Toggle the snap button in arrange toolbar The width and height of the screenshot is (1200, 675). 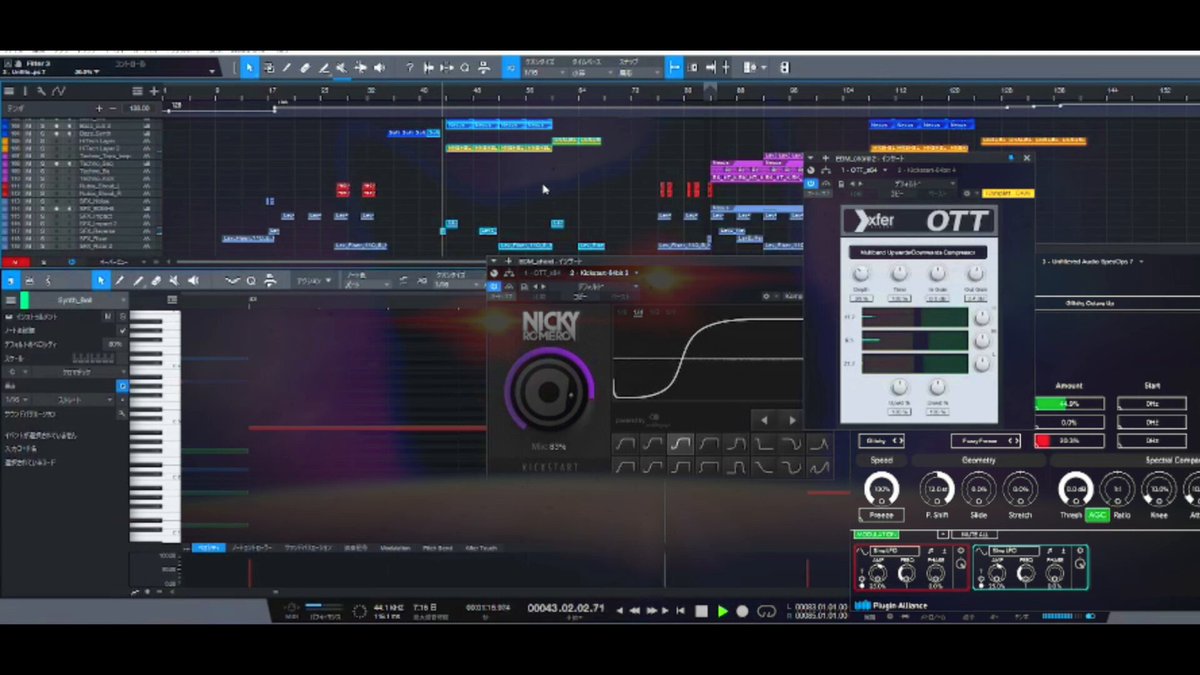510,68
